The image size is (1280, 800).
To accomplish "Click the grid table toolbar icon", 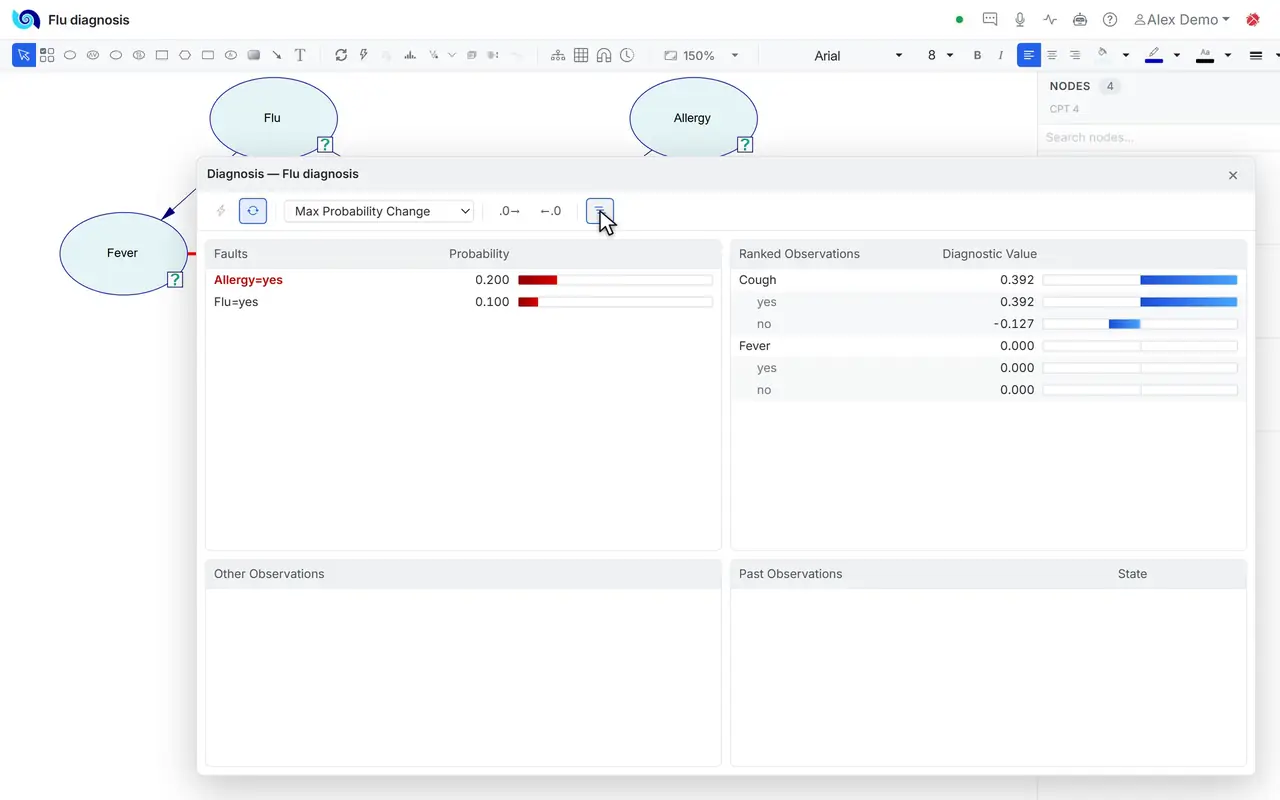I will pyautogui.click(x=581, y=56).
